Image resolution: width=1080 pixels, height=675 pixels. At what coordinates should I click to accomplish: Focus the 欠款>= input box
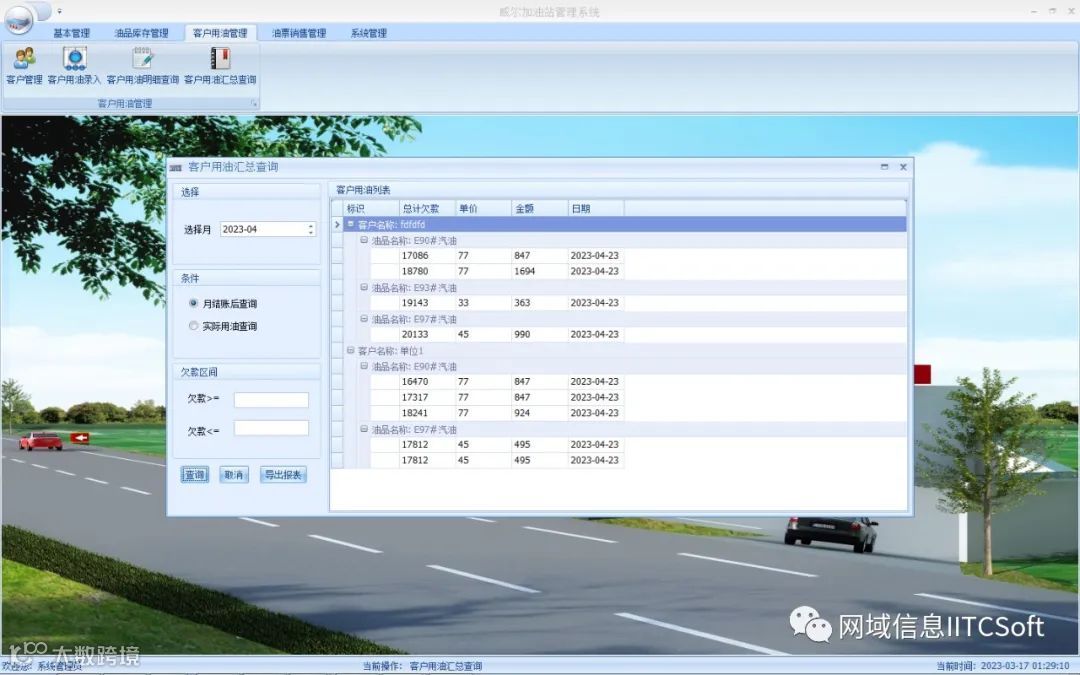271,399
